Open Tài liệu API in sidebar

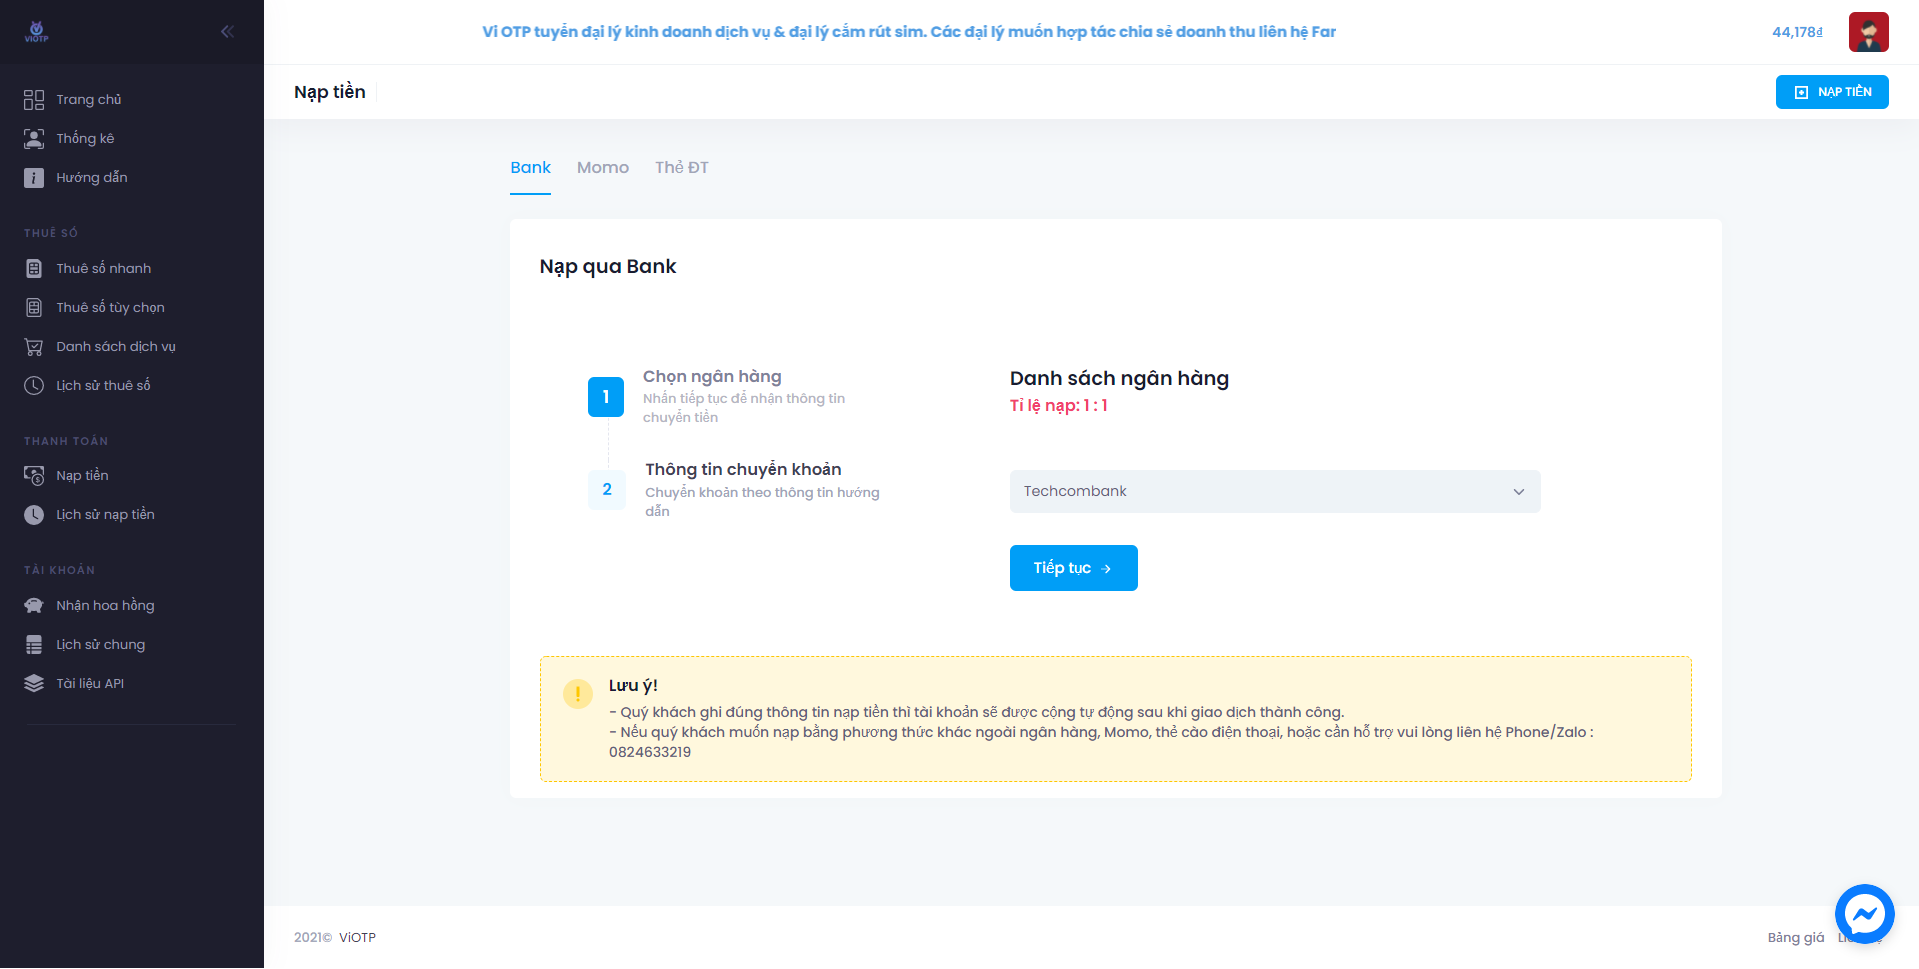tap(90, 684)
